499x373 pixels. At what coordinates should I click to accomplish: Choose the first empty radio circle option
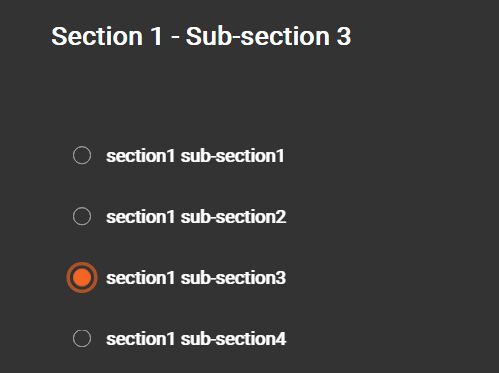point(82,155)
